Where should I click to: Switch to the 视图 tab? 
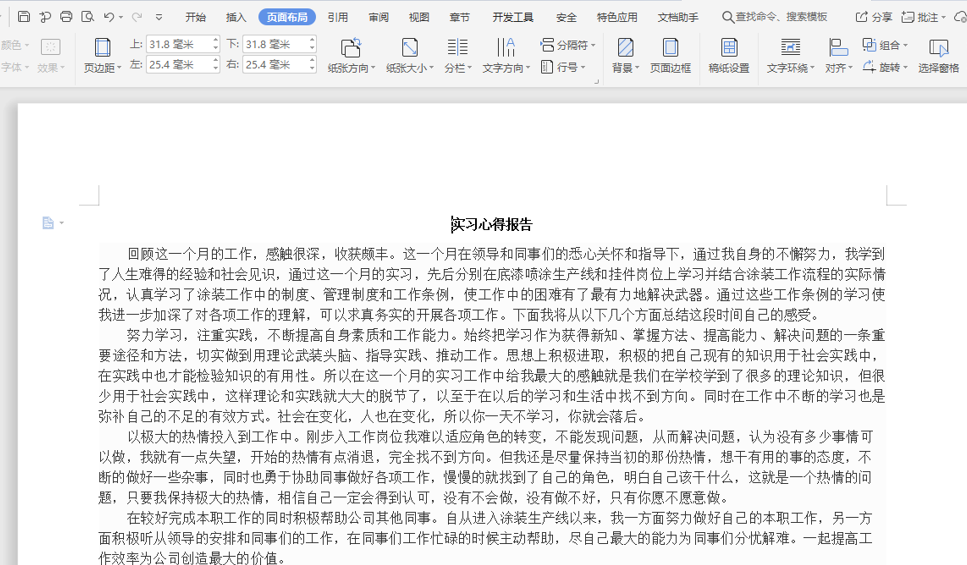tap(419, 17)
